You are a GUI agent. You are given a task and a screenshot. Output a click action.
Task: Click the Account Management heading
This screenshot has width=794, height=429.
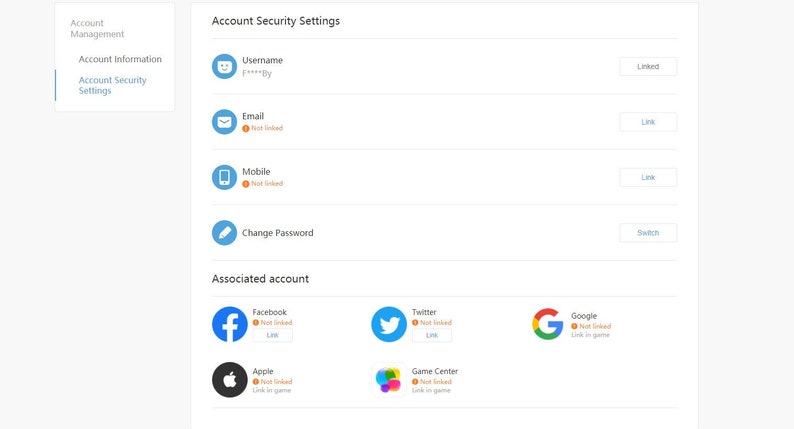click(x=97, y=28)
